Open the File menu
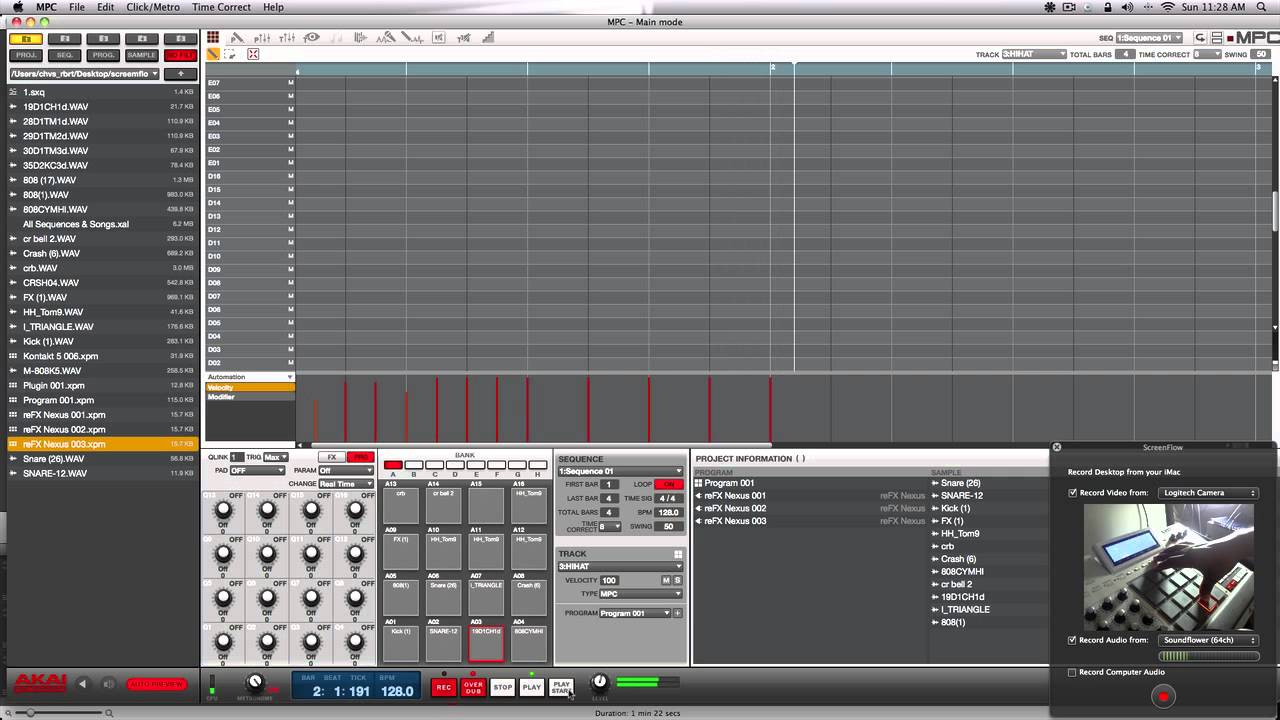Image resolution: width=1280 pixels, height=720 pixels. click(77, 7)
